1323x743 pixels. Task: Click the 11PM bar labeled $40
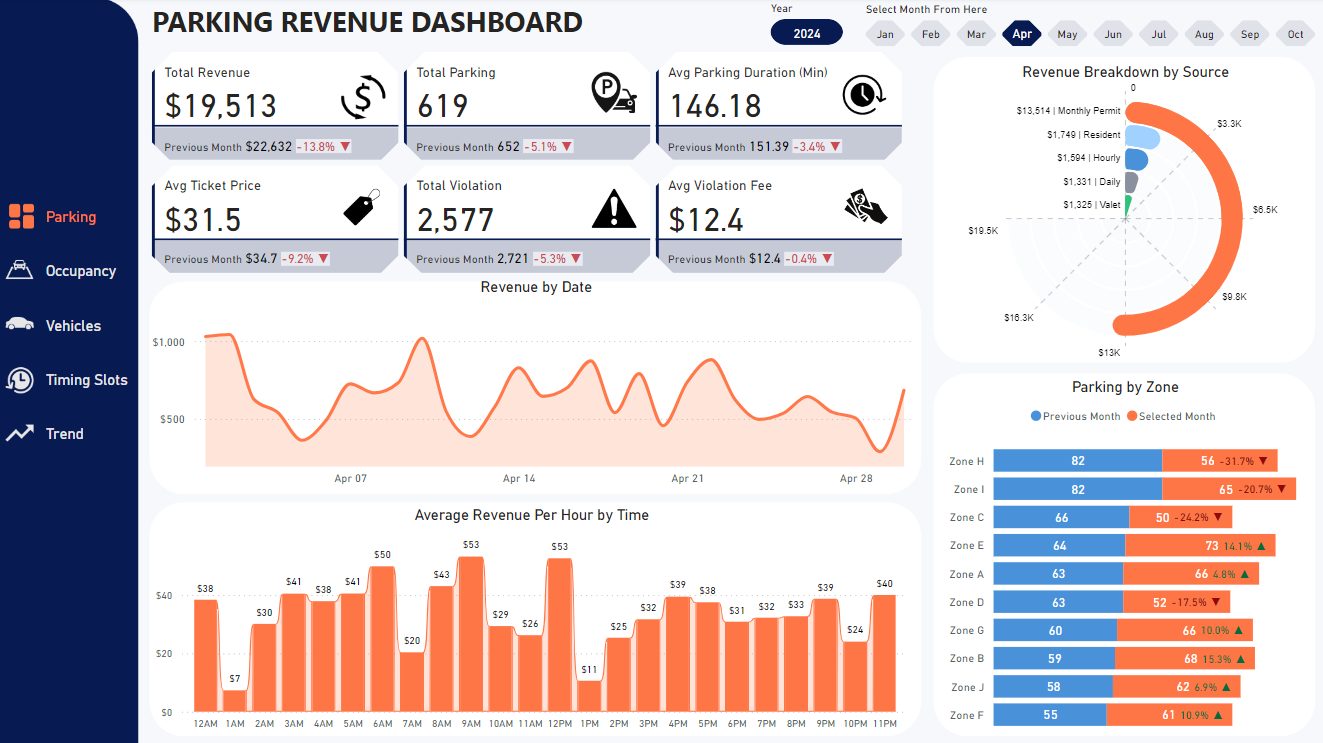point(884,654)
